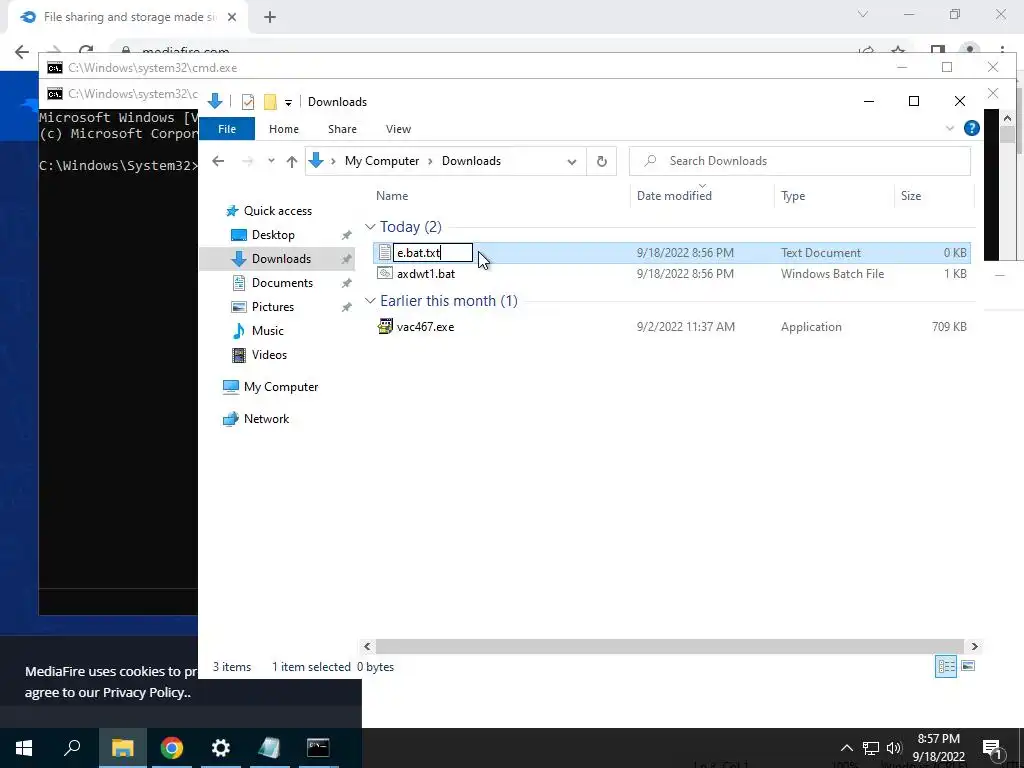This screenshot has width=1024, height=768.
Task: Select the axdwt1.bat file
Action: click(x=426, y=274)
